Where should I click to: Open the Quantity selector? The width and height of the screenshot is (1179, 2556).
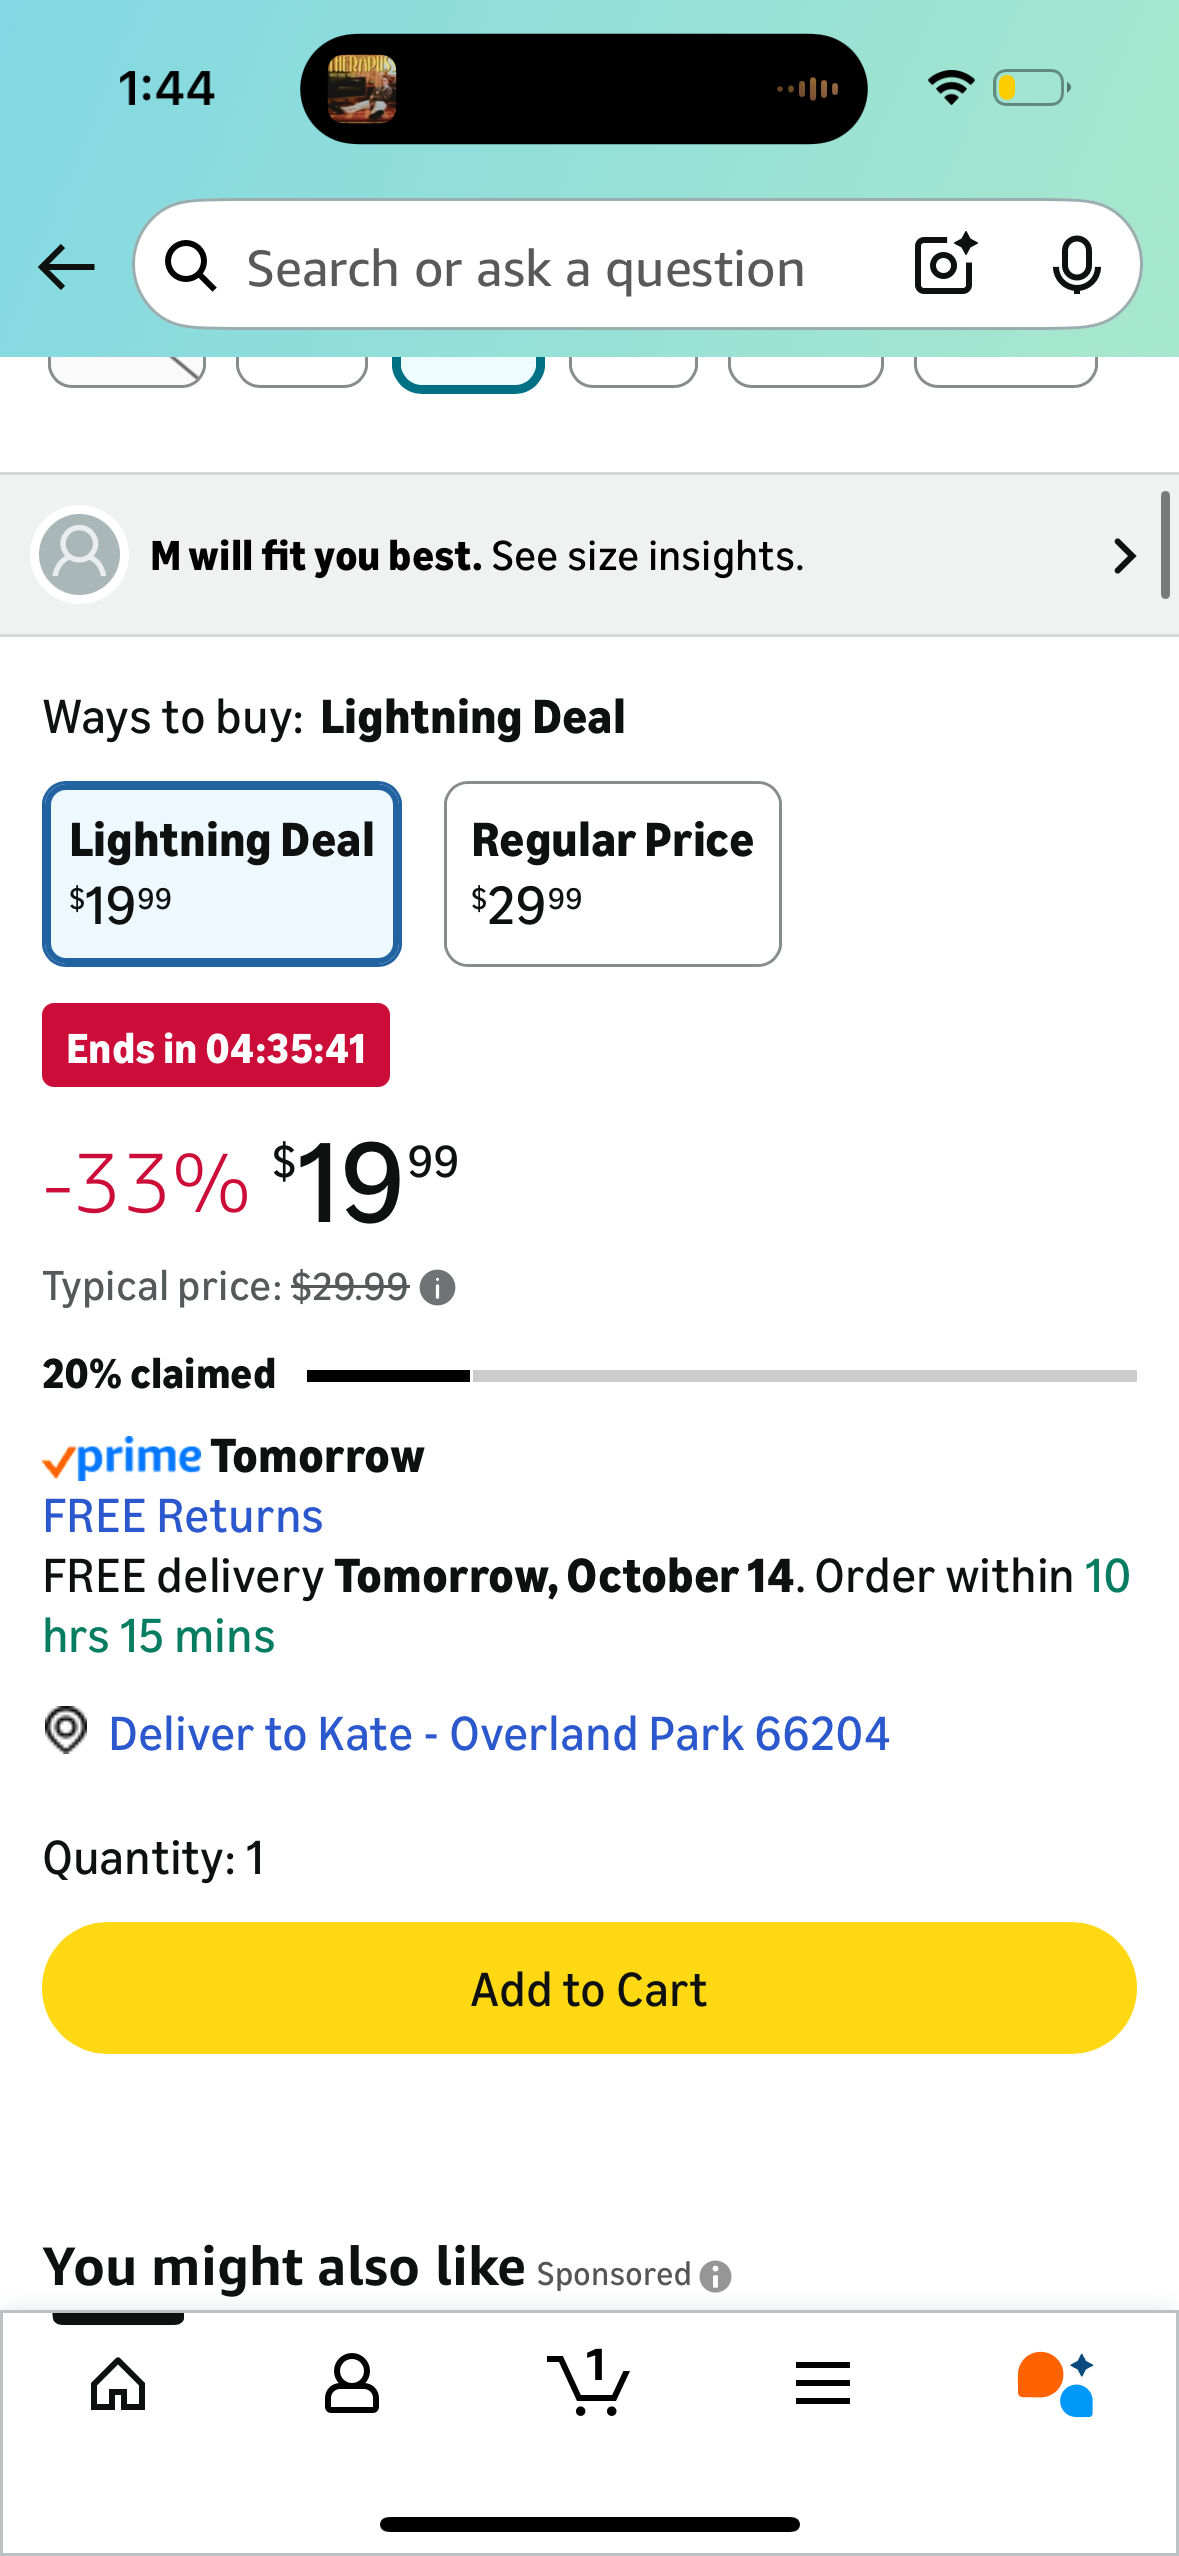pos(155,1858)
